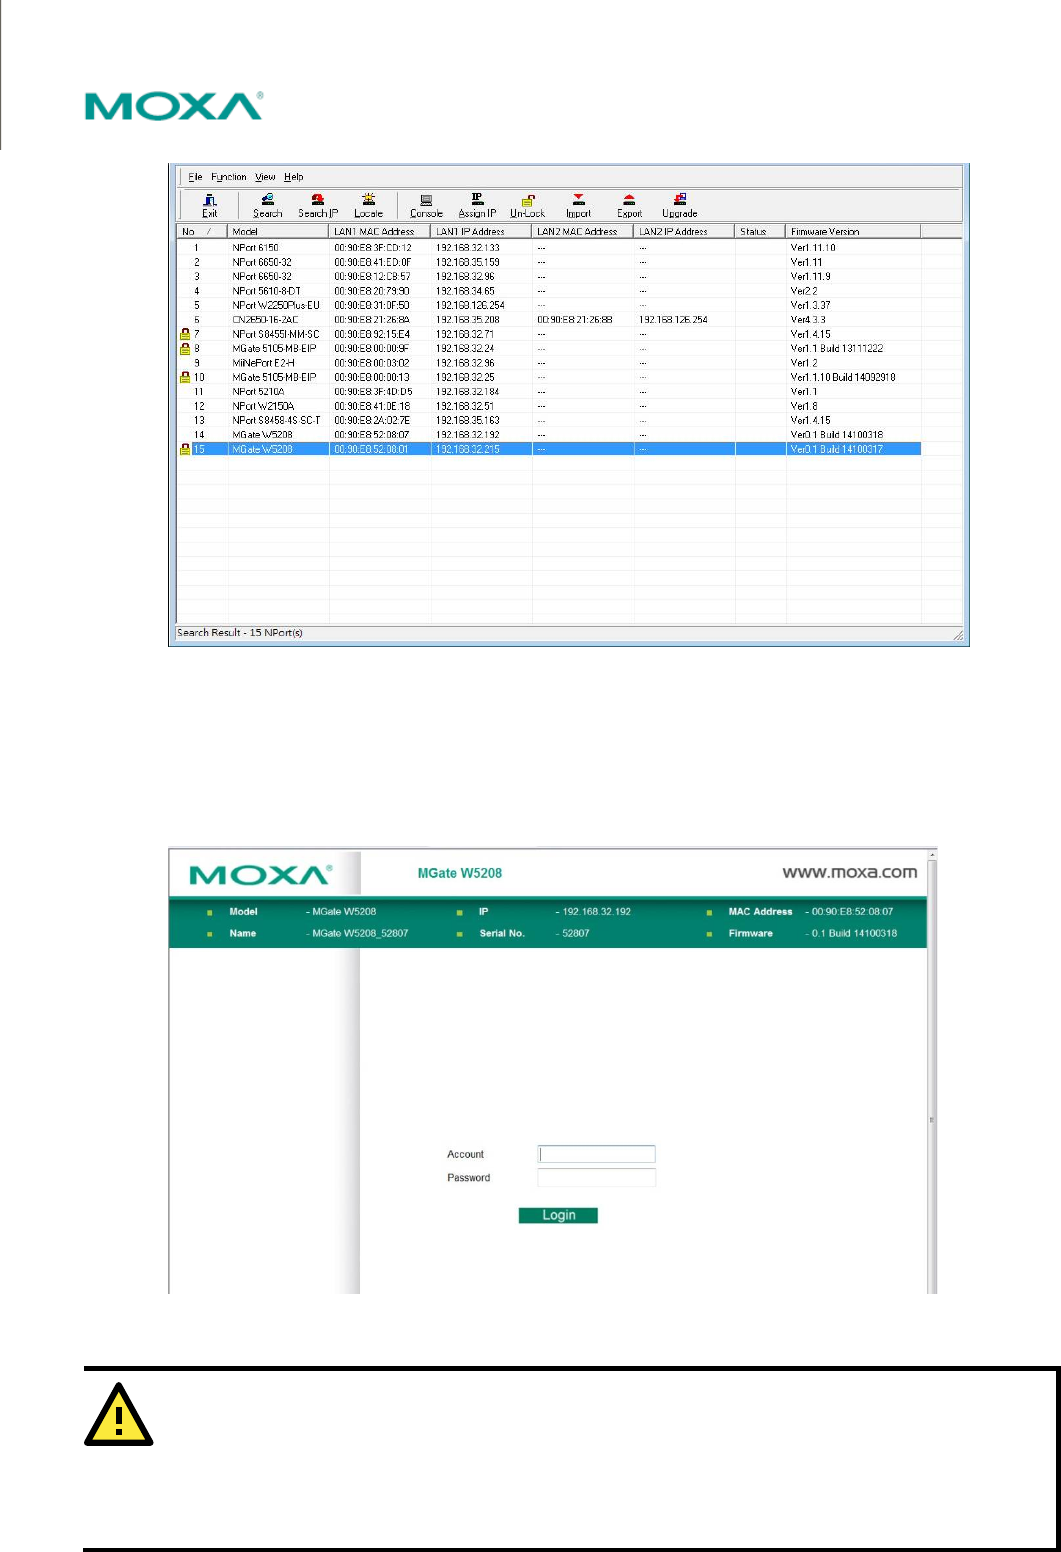Click the Assign IP toolbar icon

477,205
